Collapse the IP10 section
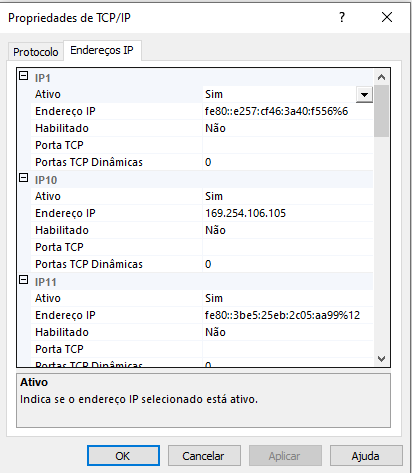Screen dimensions: 412x473 pyautogui.click(x=23, y=178)
